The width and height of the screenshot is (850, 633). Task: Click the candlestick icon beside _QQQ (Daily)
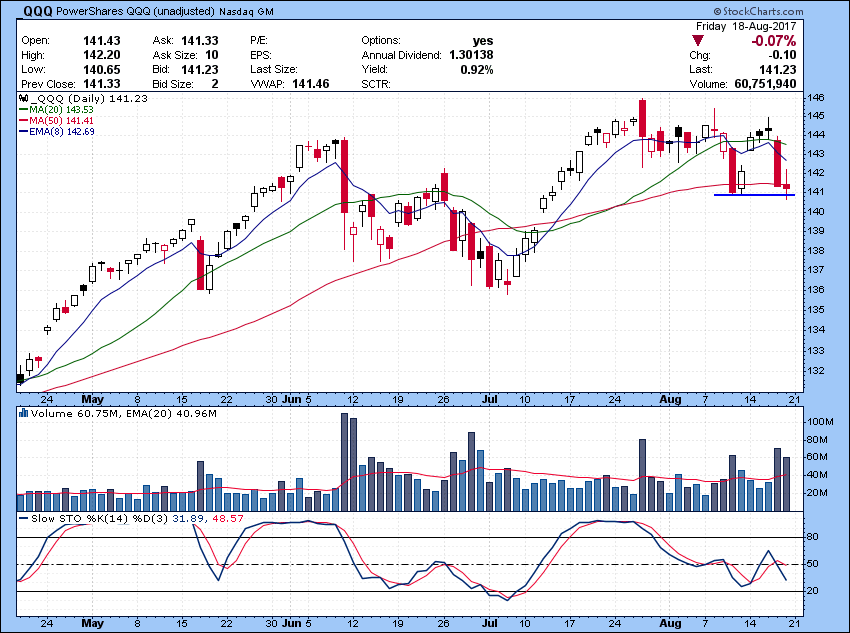(23, 99)
